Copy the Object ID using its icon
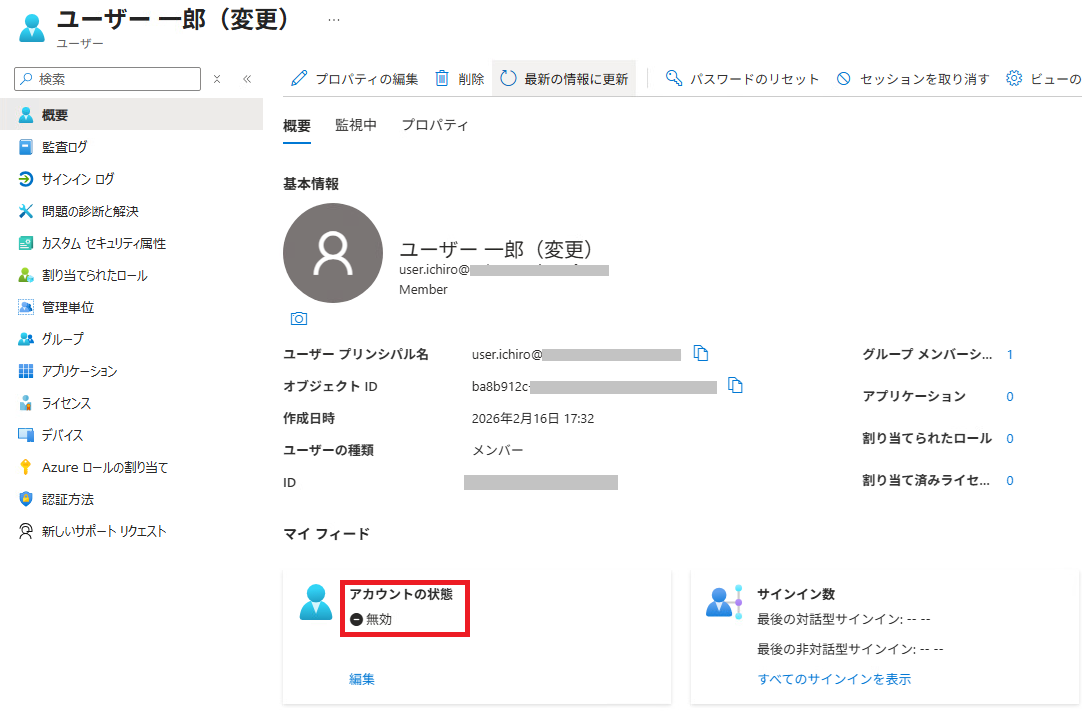Viewport: 1082px width, 711px height. (736, 386)
